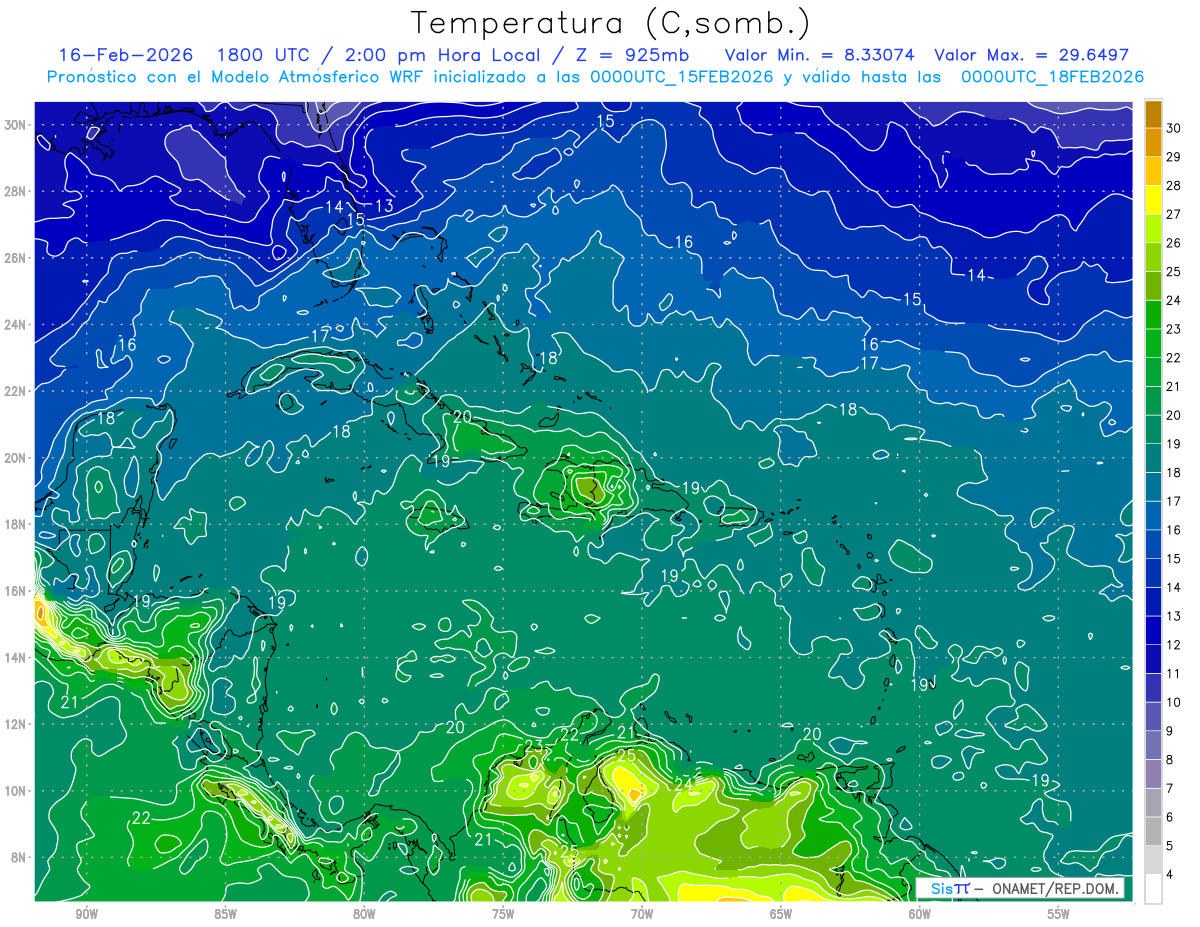Image resolution: width=1200 pixels, height=927 pixels.
Task: Click latitude axis label 26N
Action: pyautogui.click(x=16, y=258)
